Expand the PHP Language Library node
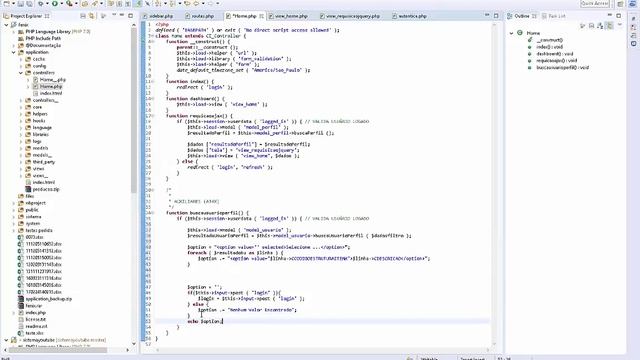The width and height of the screenshot is (640, 360). [14, 31]
